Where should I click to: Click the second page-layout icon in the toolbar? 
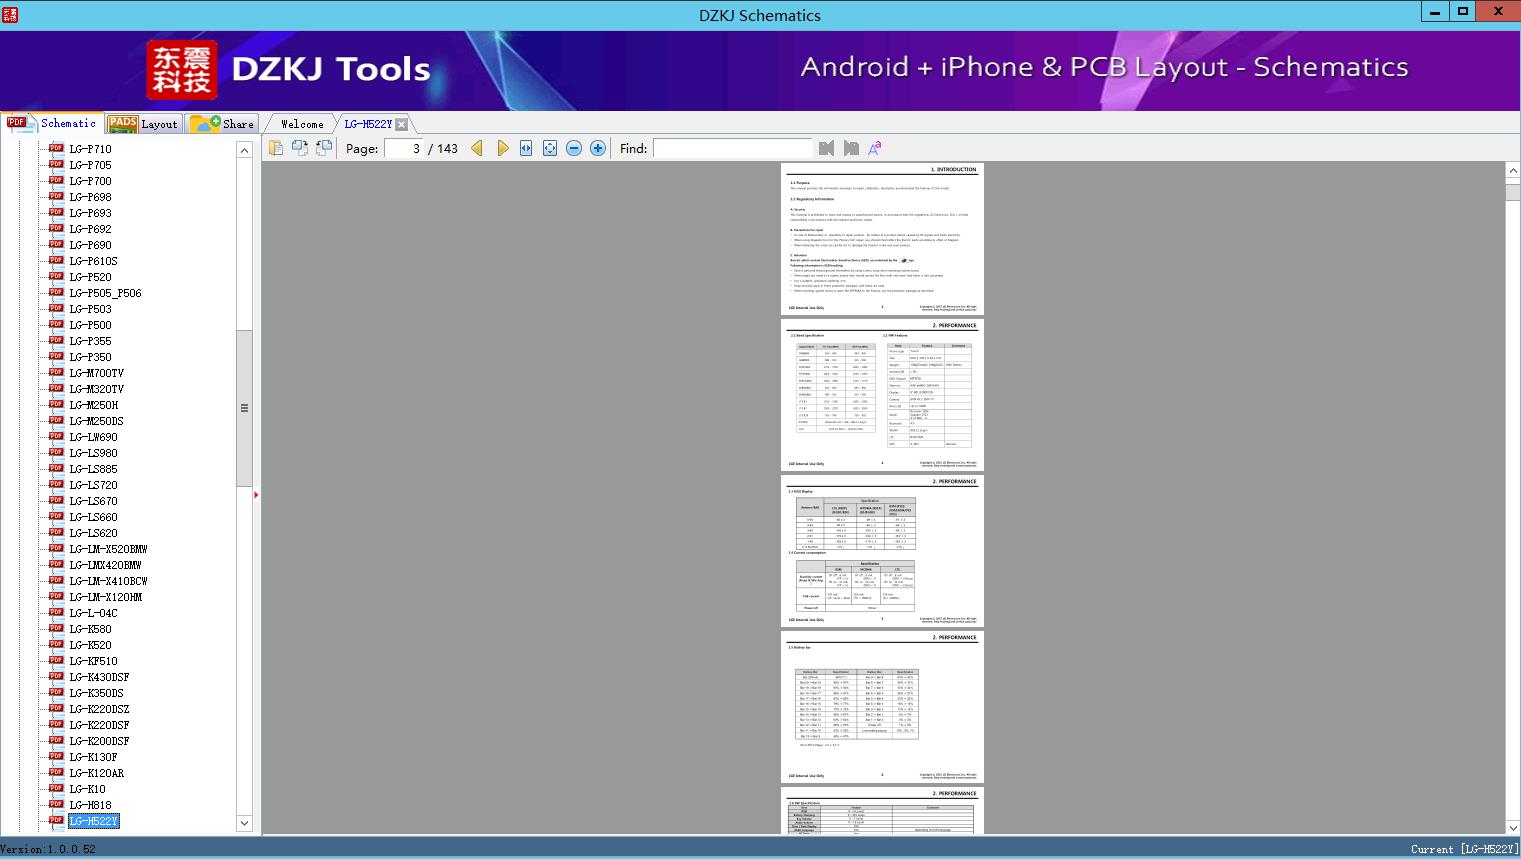tap(299, 148)
